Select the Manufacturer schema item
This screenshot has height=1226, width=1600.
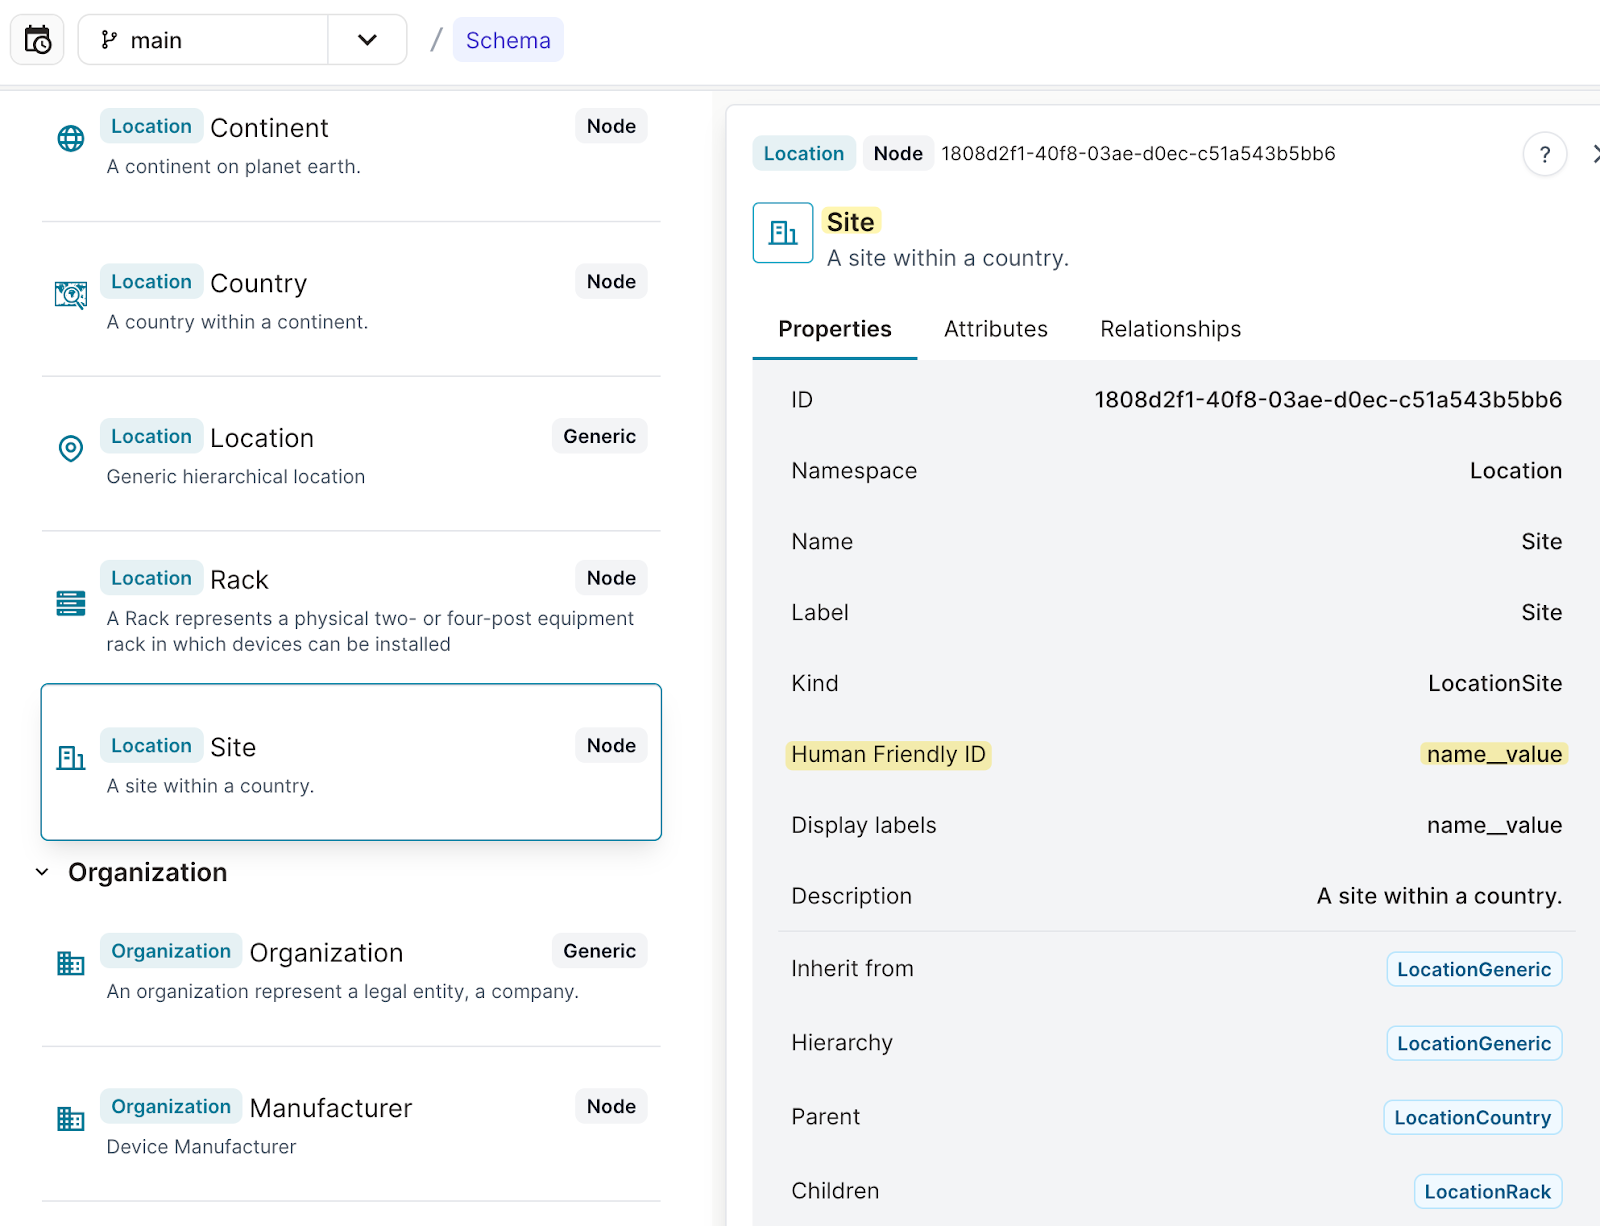[x=351, y=1125]
